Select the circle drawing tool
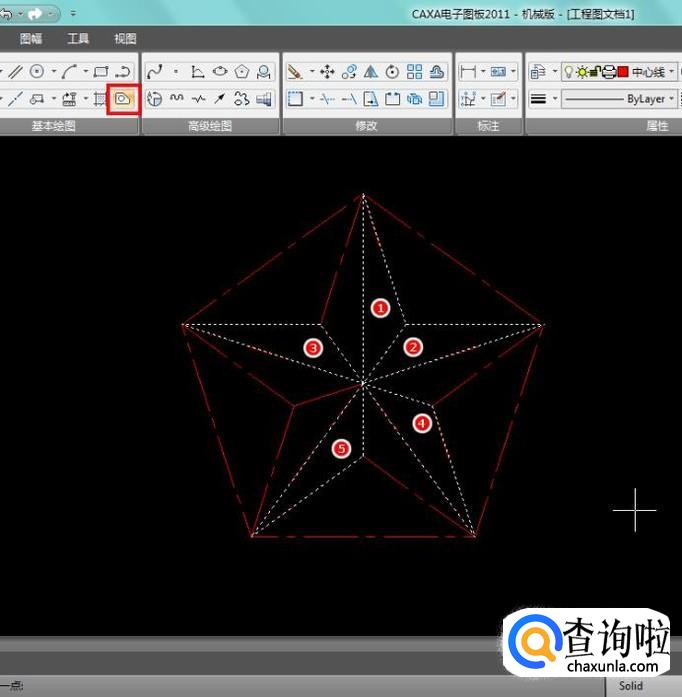Screen dimensions: 682x697 click(x=37, y=72)
